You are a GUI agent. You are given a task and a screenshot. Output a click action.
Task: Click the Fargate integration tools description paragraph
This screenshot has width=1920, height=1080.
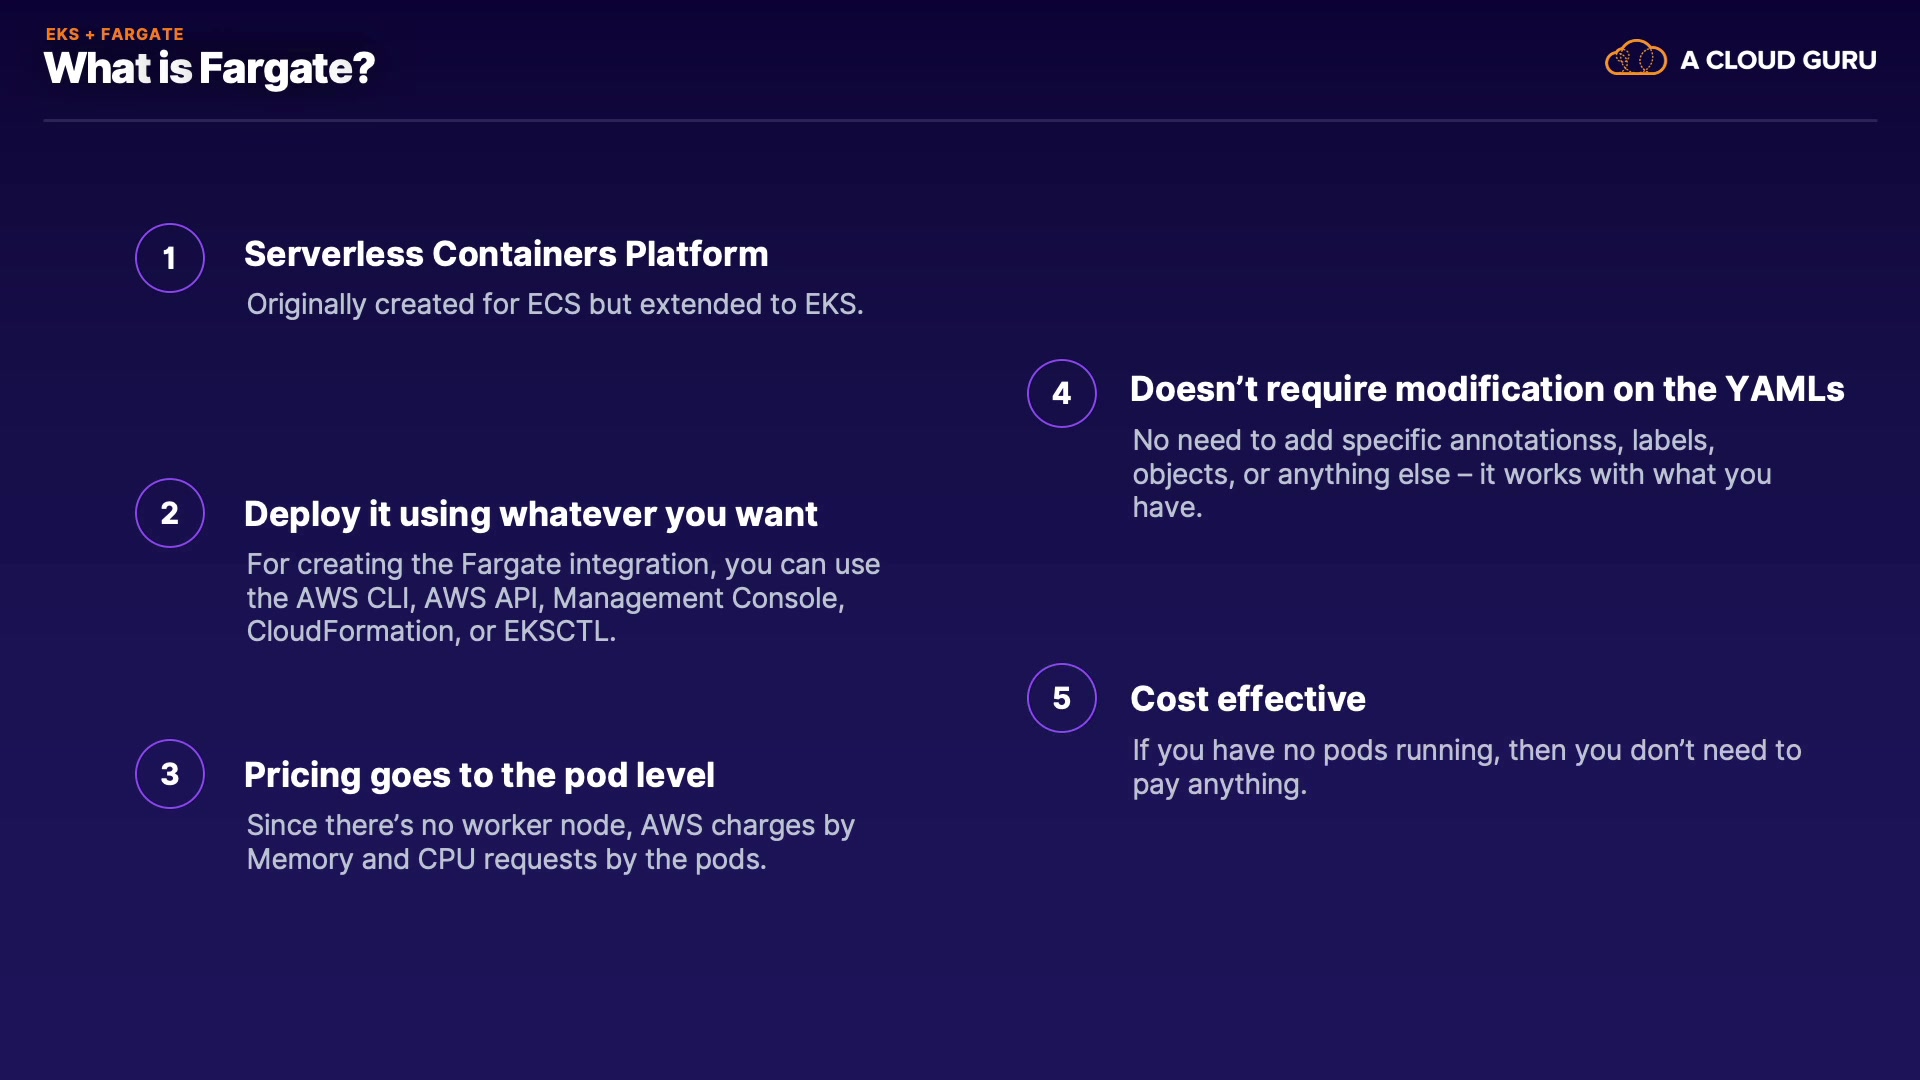pos(563,598)
